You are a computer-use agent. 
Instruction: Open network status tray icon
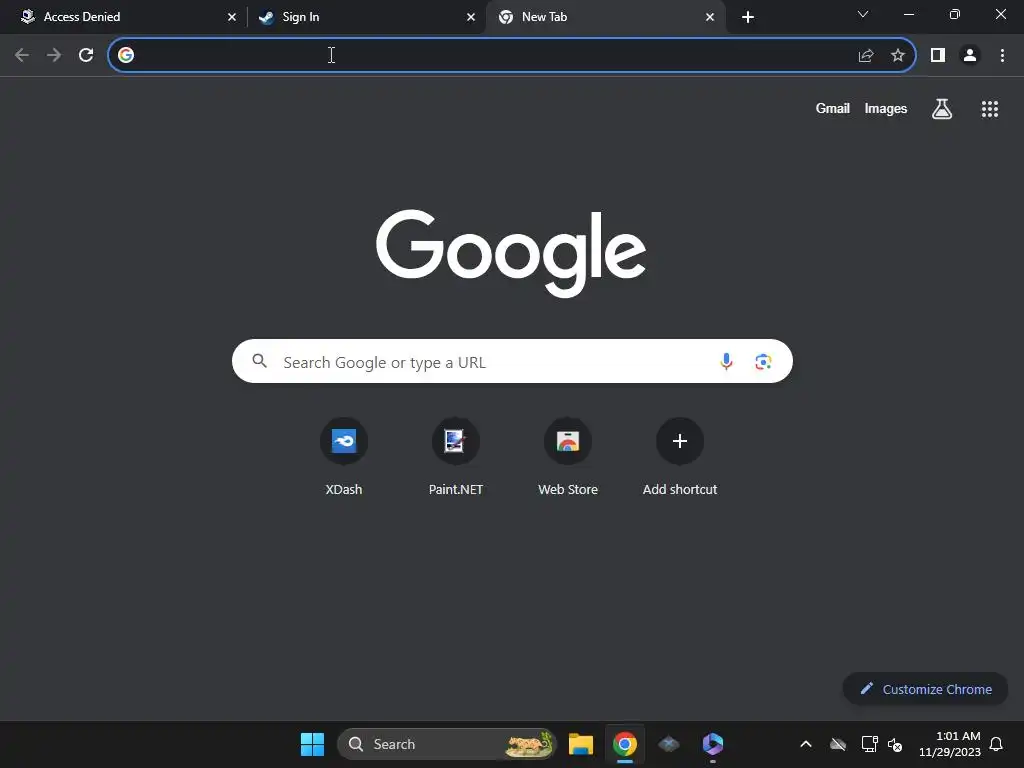click(869, 744)
